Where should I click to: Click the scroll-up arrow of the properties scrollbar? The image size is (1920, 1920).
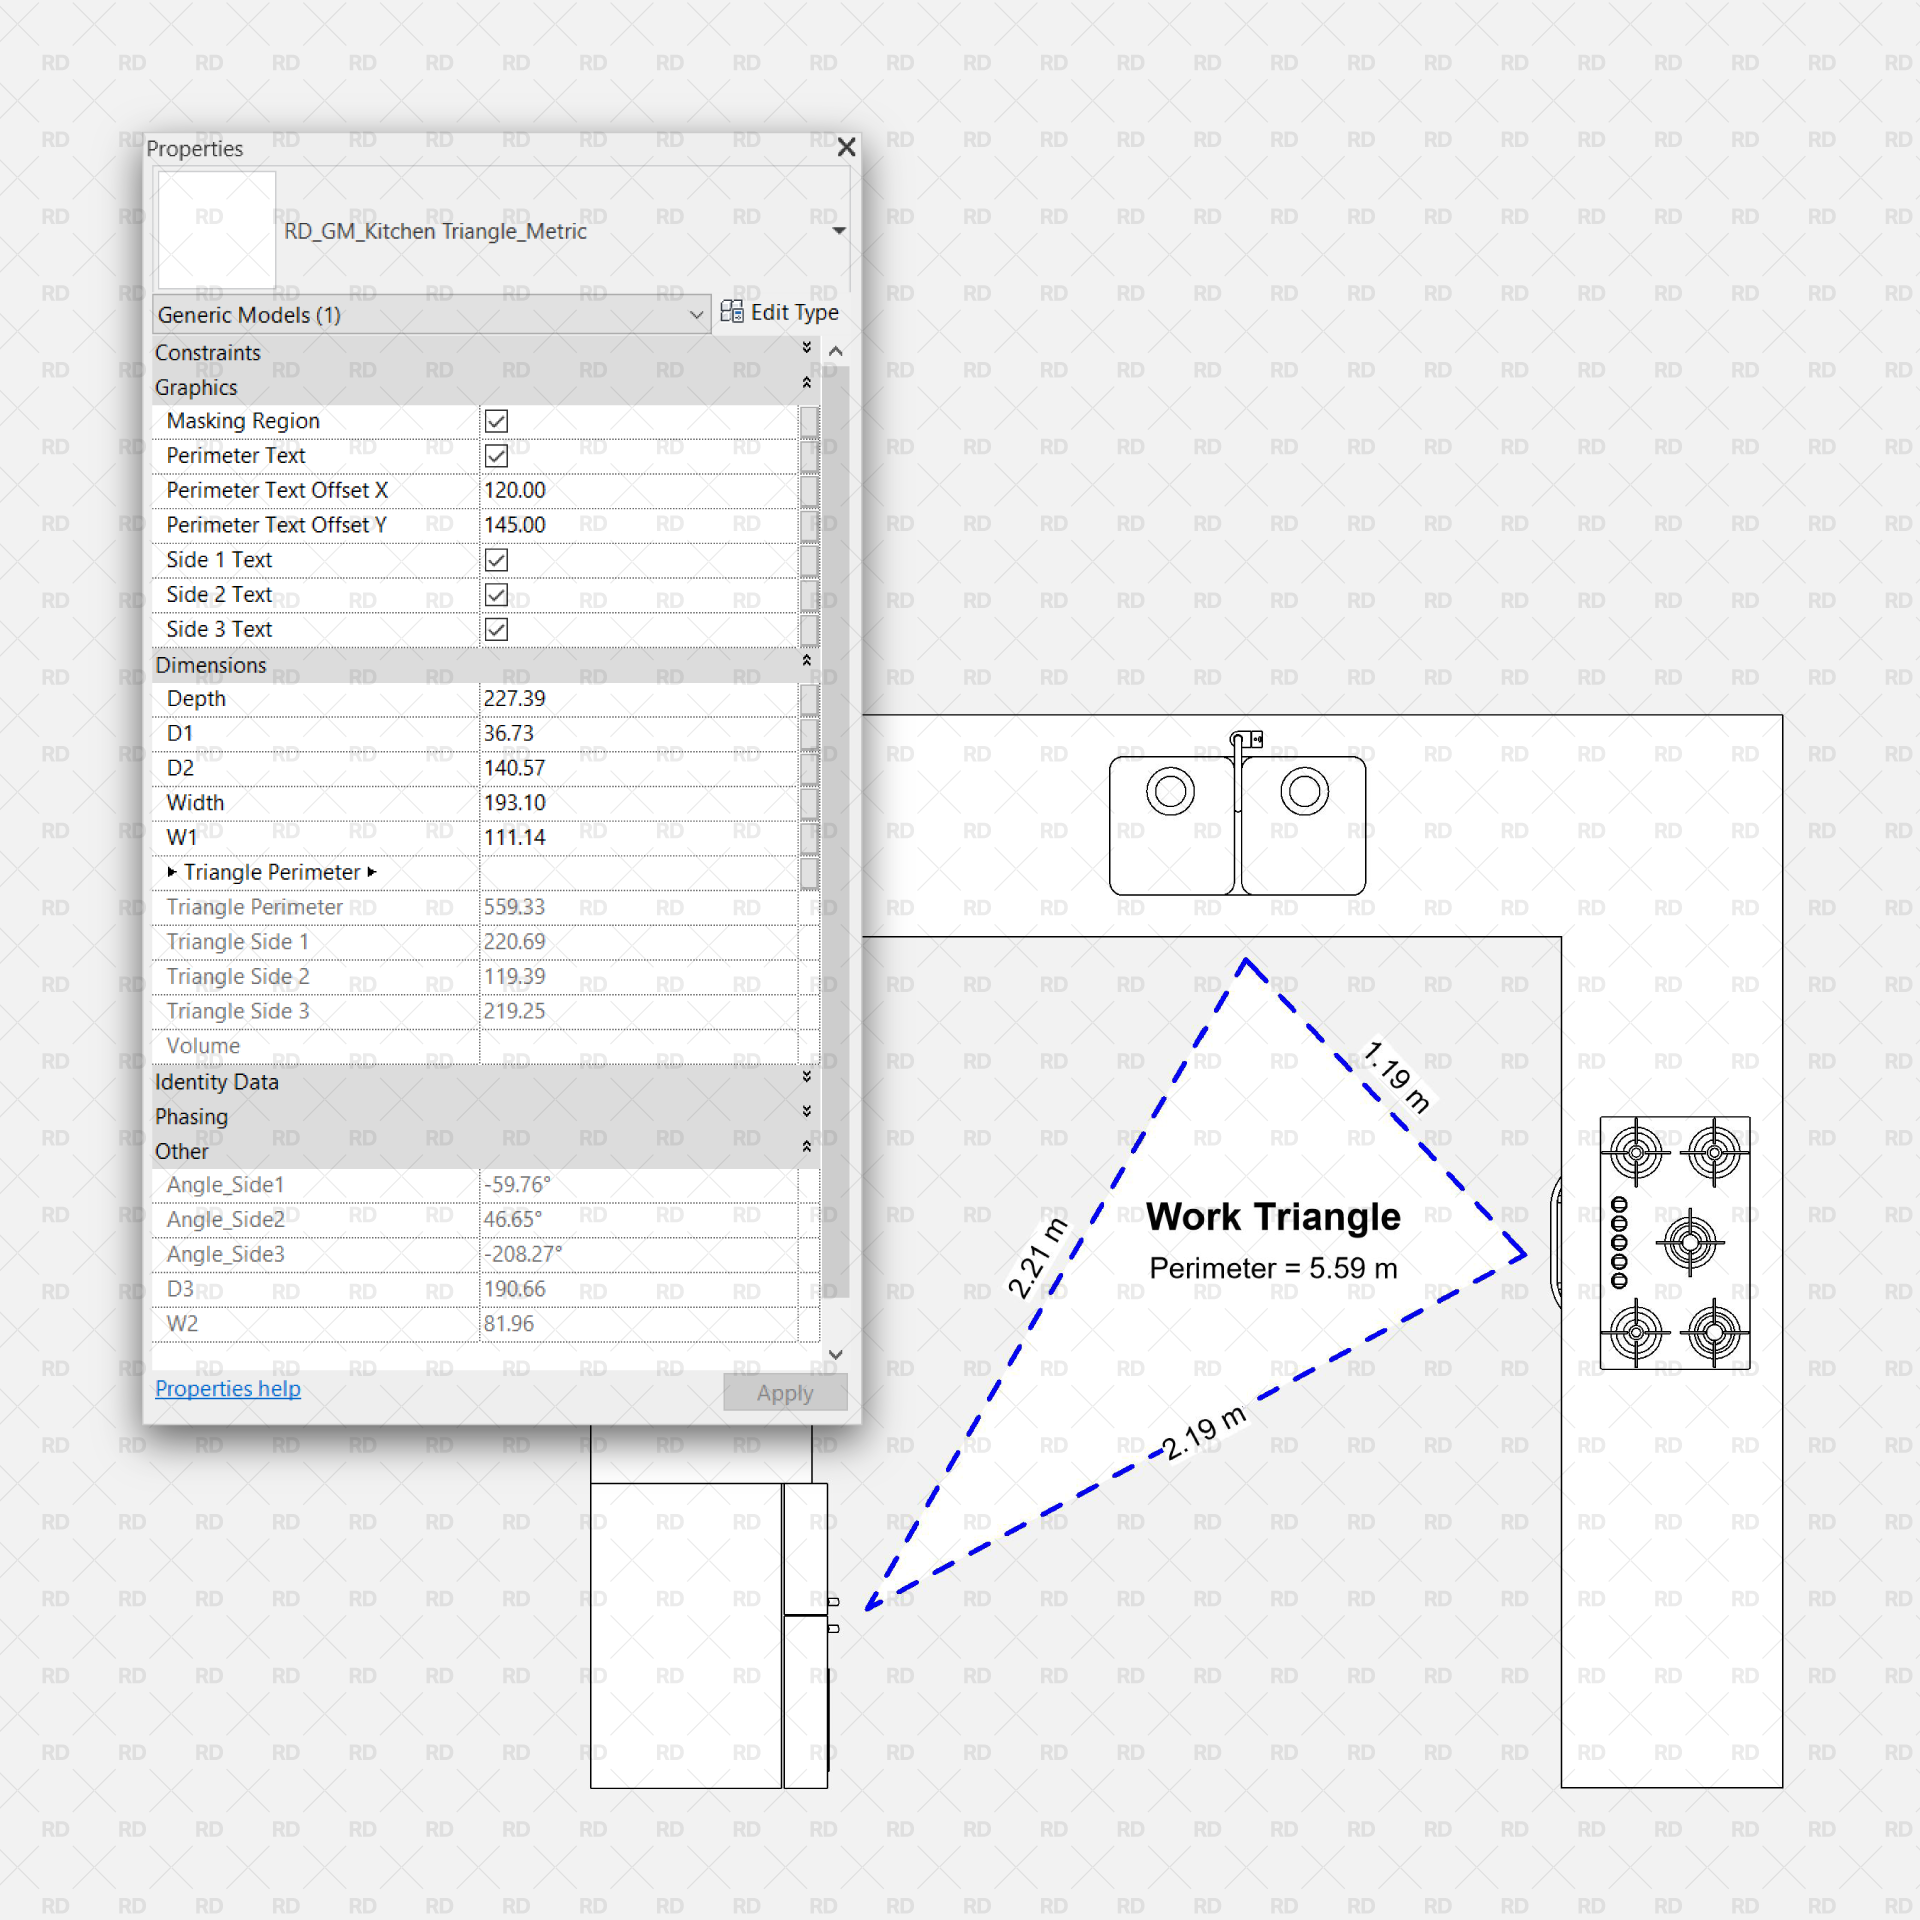(x=835, y=351)
